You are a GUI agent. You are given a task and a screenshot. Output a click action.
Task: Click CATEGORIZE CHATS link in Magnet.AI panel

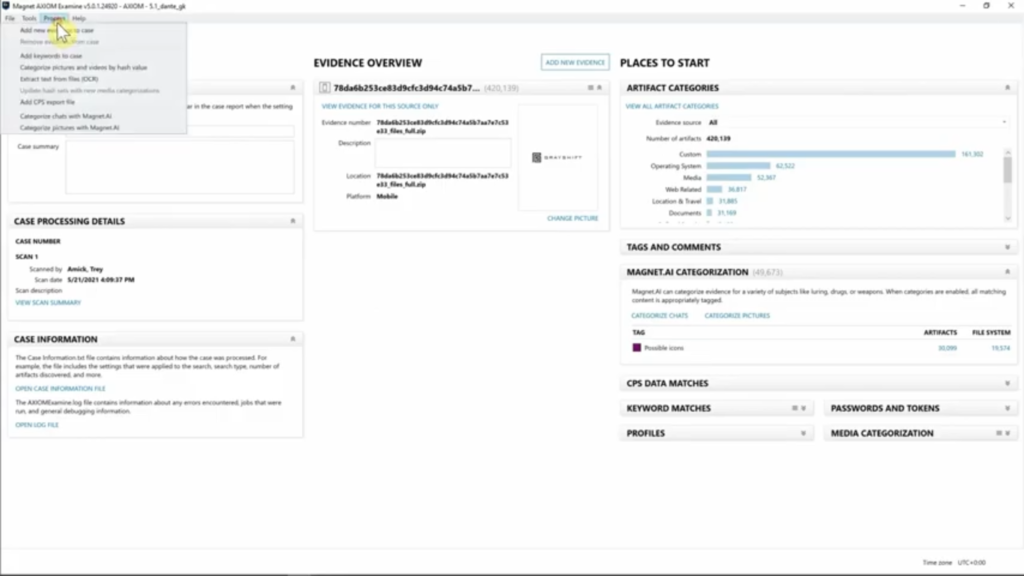click(x=660, y=315)
